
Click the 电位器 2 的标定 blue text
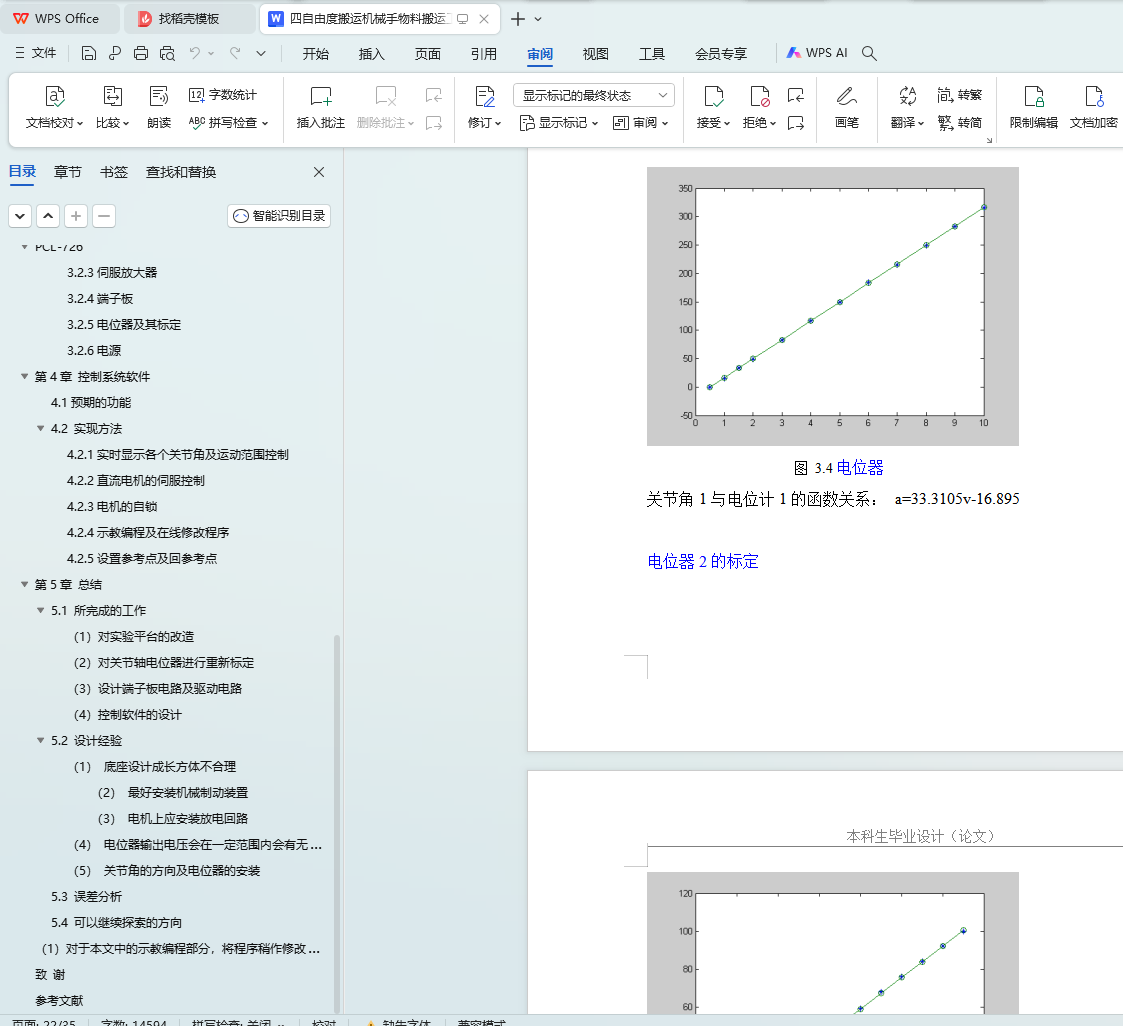click(x=703, y=561)
